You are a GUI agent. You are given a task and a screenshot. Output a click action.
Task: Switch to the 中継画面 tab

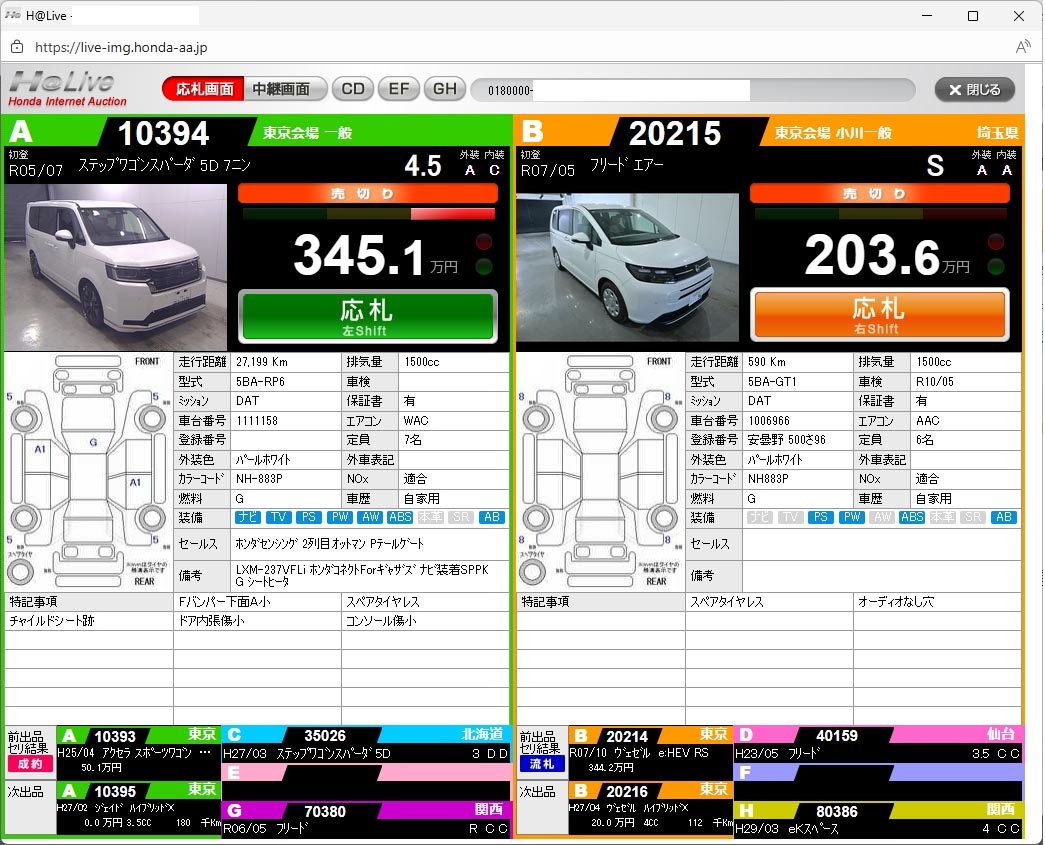286,89
